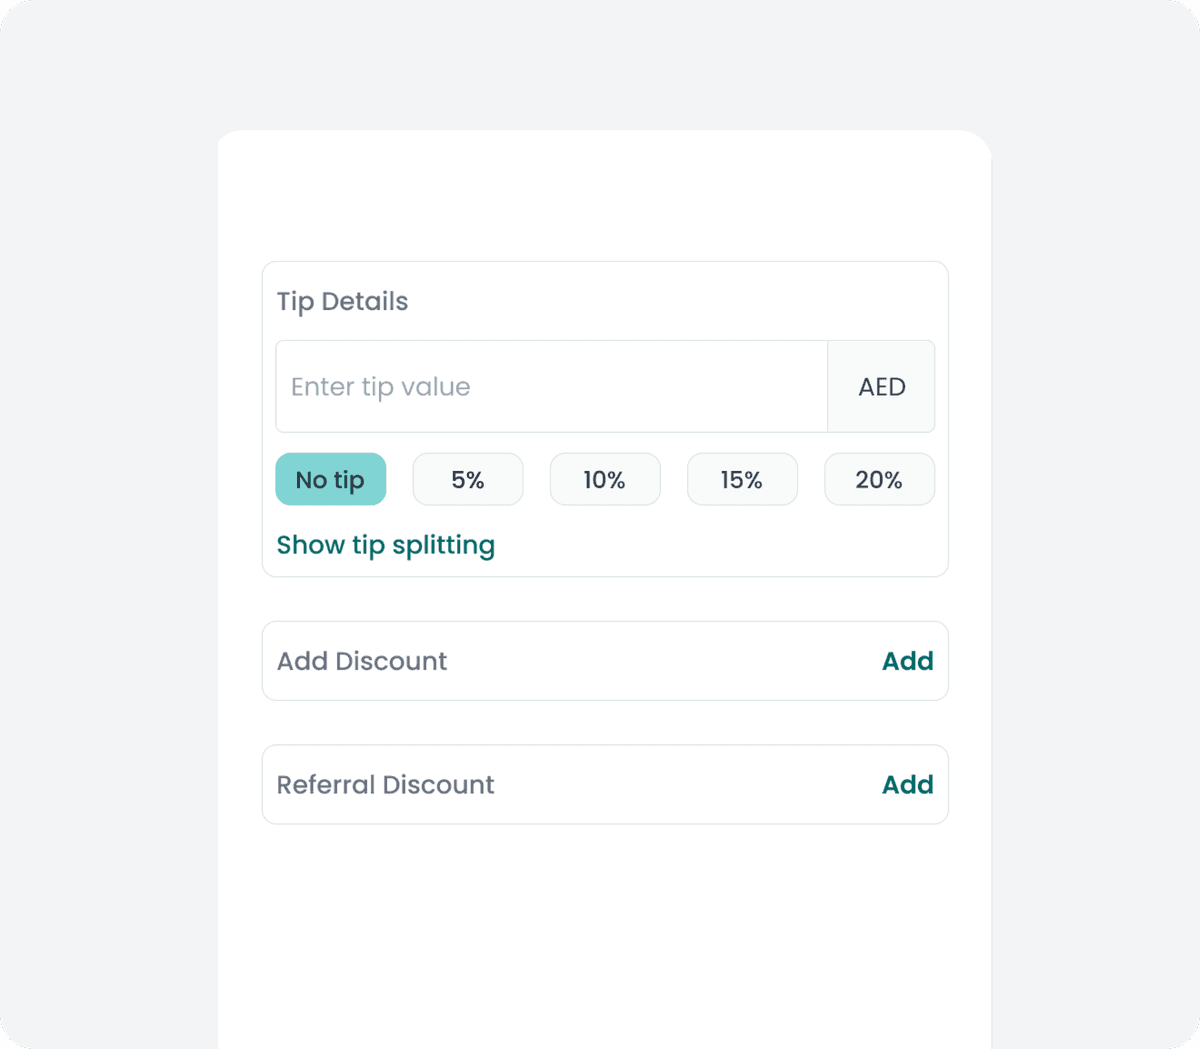Open the Add Discount form

tap(907, 661)
